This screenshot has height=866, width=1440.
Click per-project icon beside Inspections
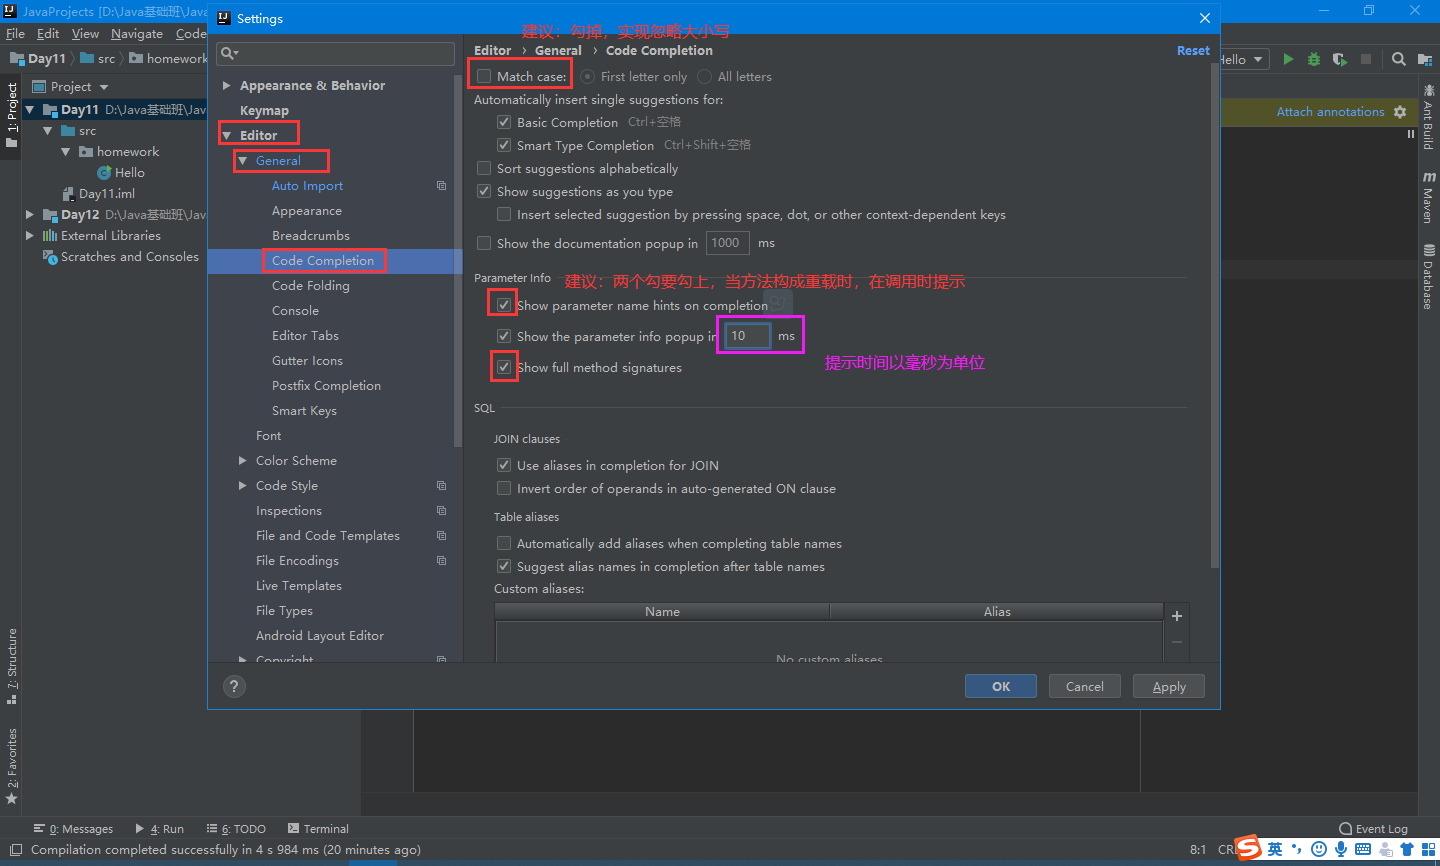tap(441, 511)
